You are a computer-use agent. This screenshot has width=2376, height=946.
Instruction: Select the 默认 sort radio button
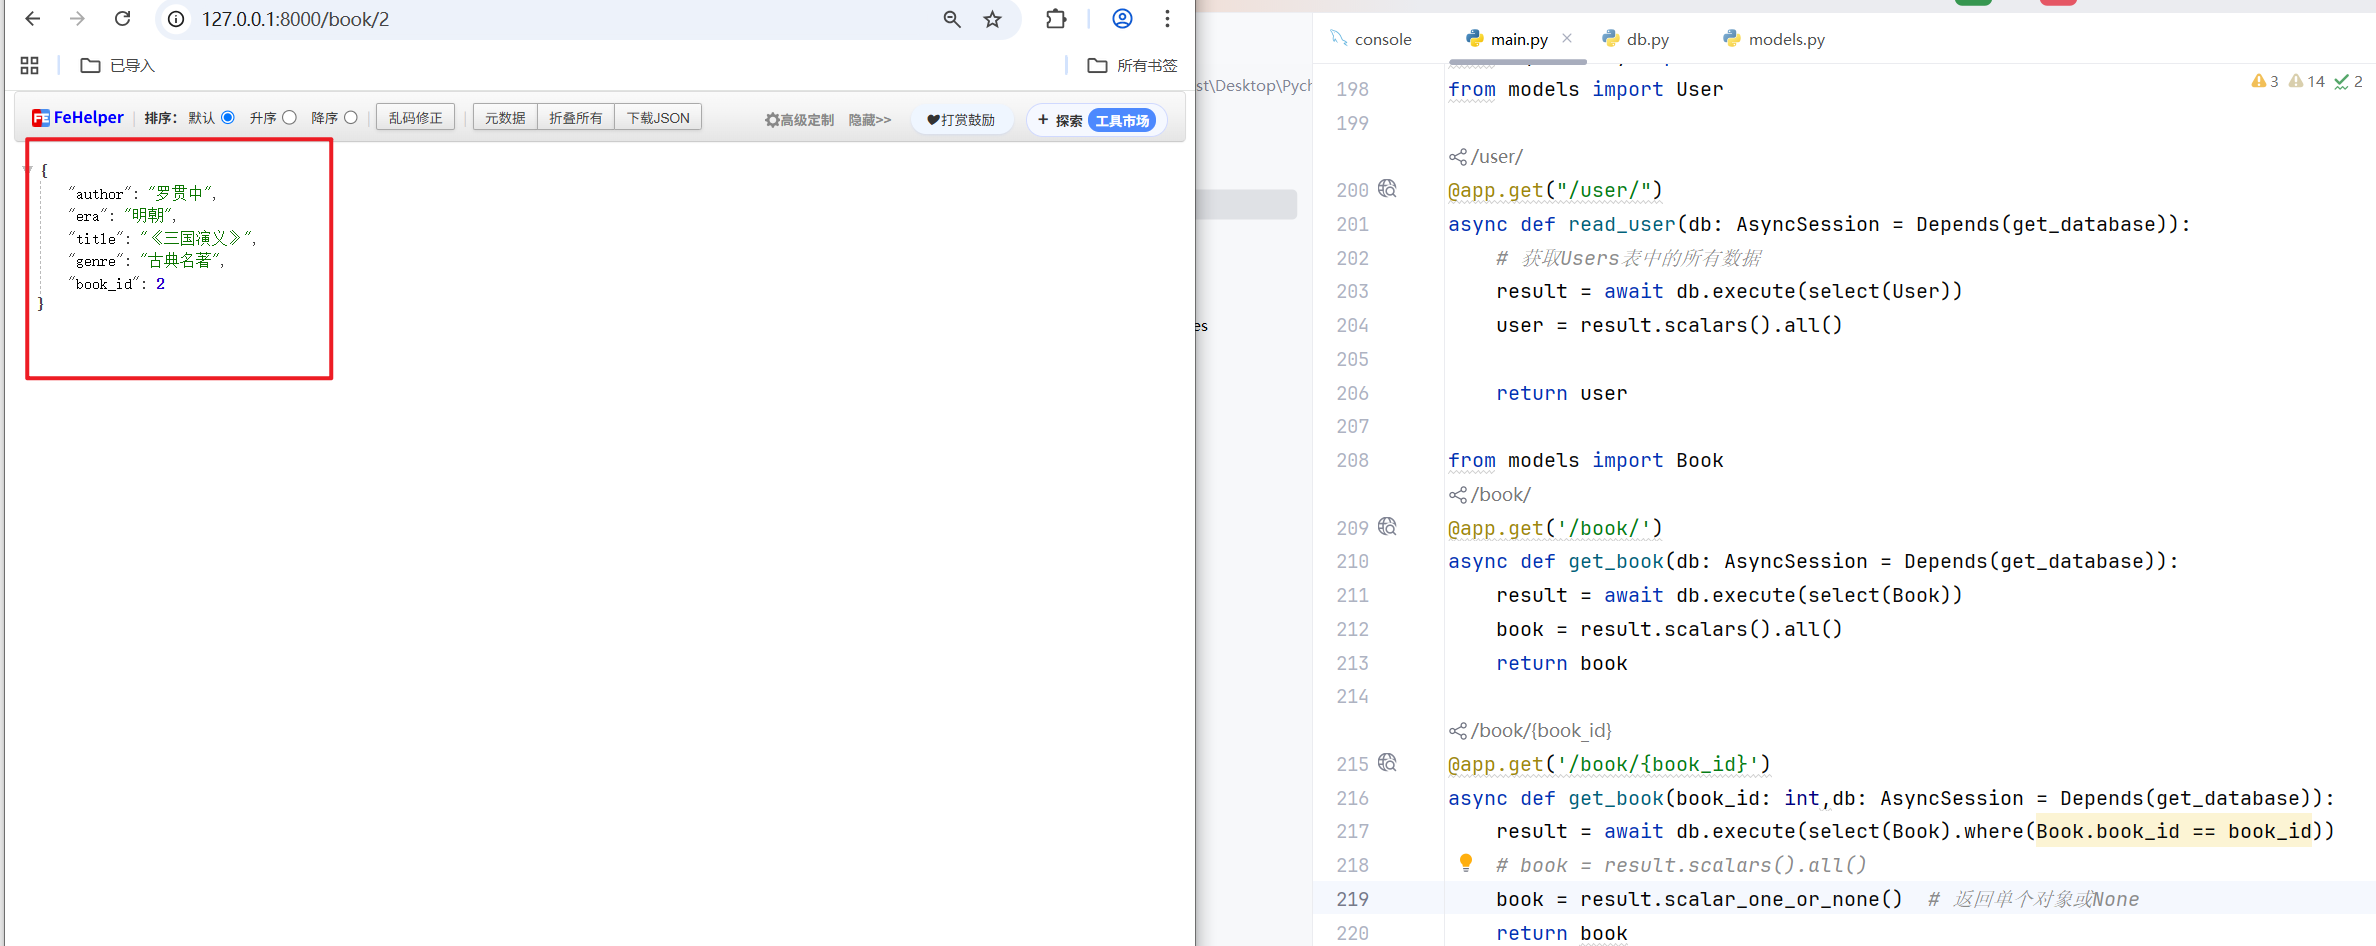point(228,118)
